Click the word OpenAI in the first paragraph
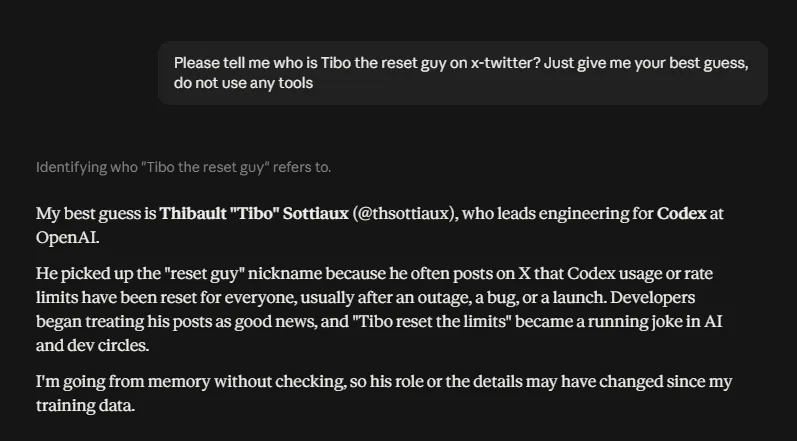The height and width of the screenshot is (441, 797). 66,237
